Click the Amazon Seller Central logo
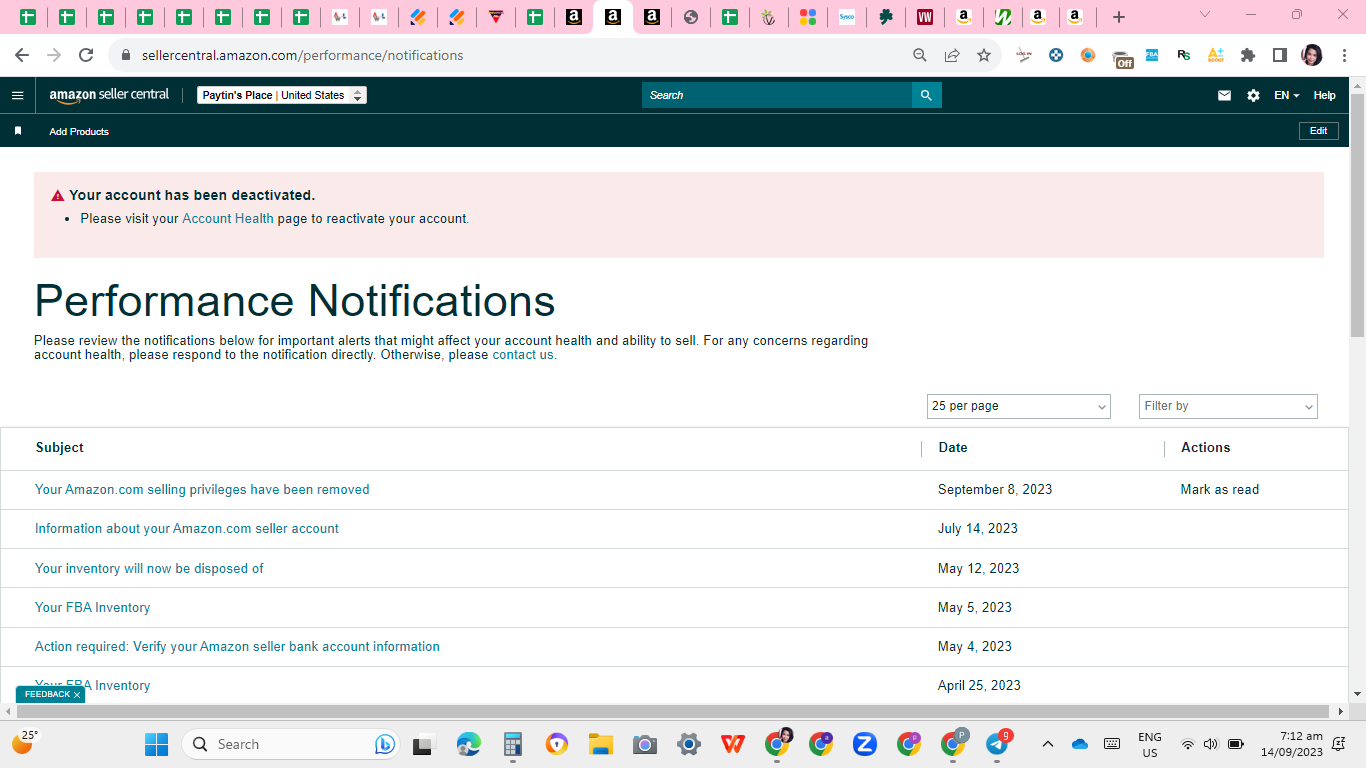This screenshot has width=1366, height=768. (109, 95)
